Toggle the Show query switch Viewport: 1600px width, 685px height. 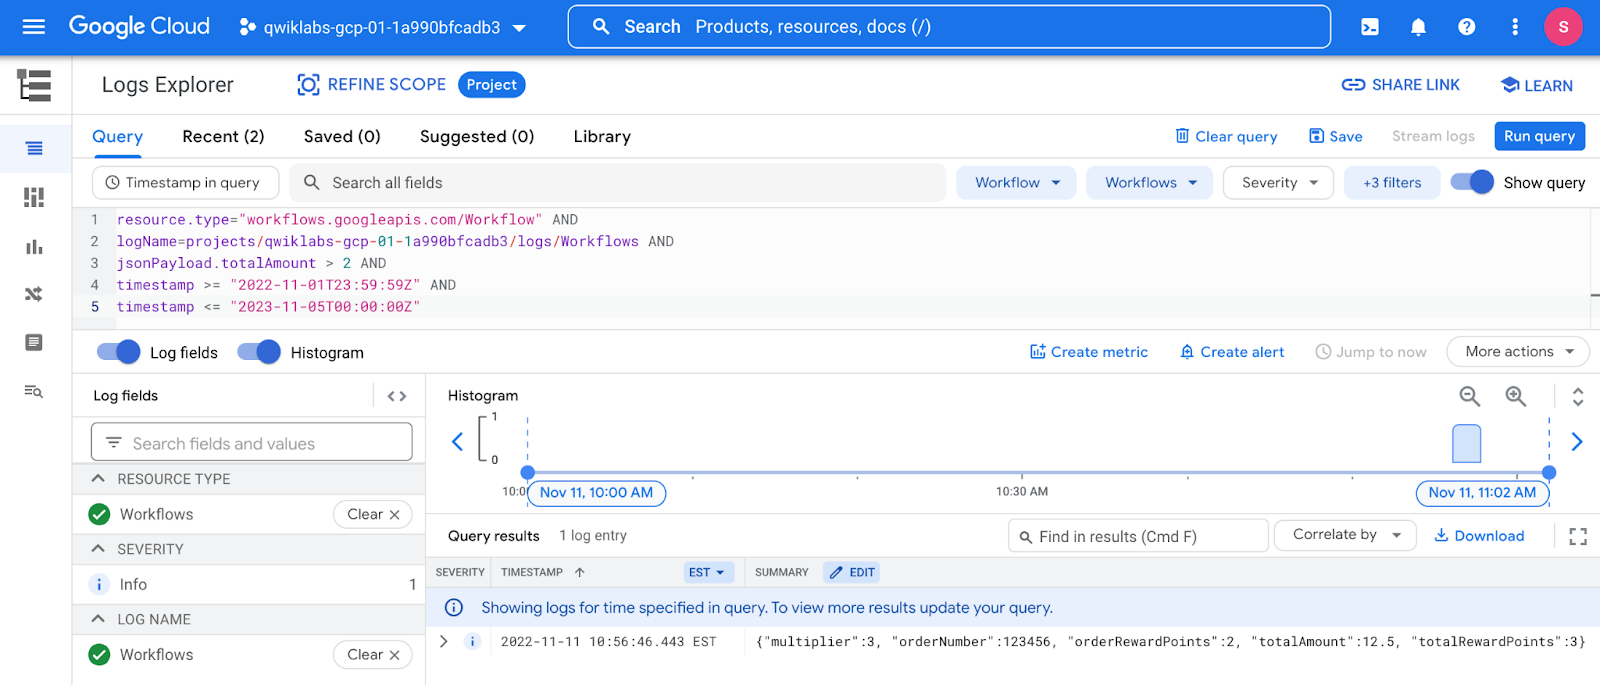1472,182
